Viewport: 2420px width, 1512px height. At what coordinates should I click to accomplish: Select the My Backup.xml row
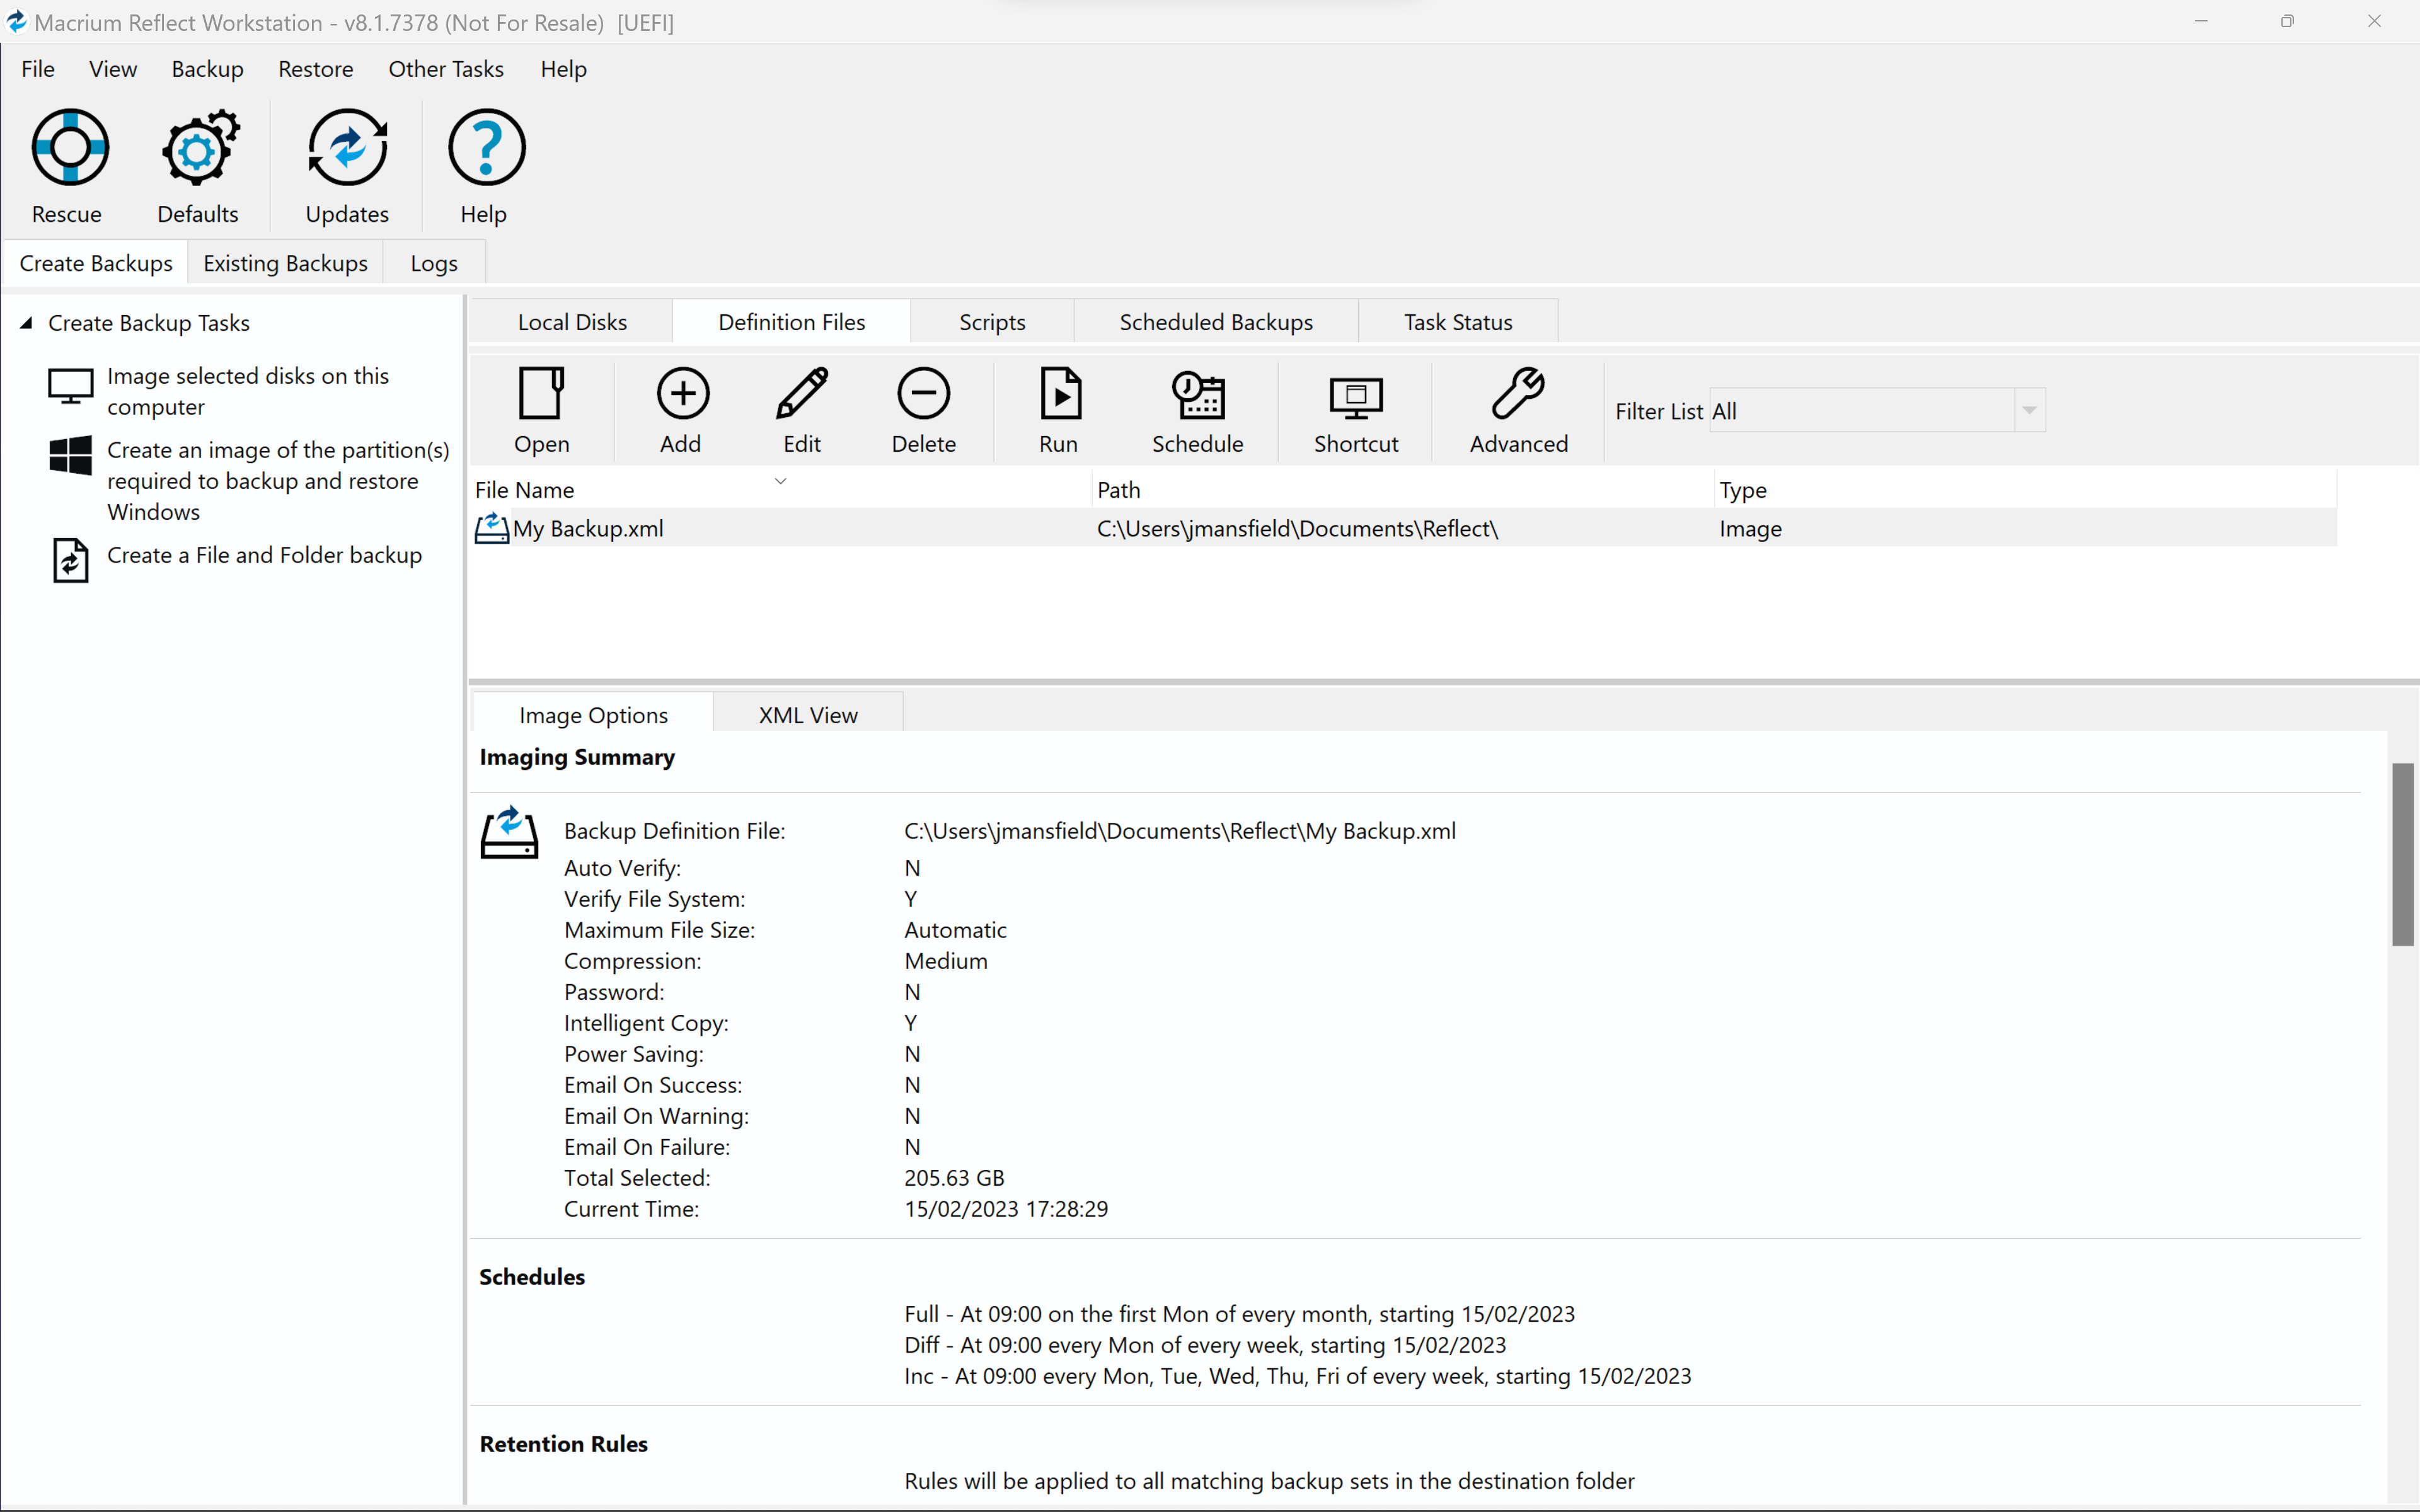[588, 528]
